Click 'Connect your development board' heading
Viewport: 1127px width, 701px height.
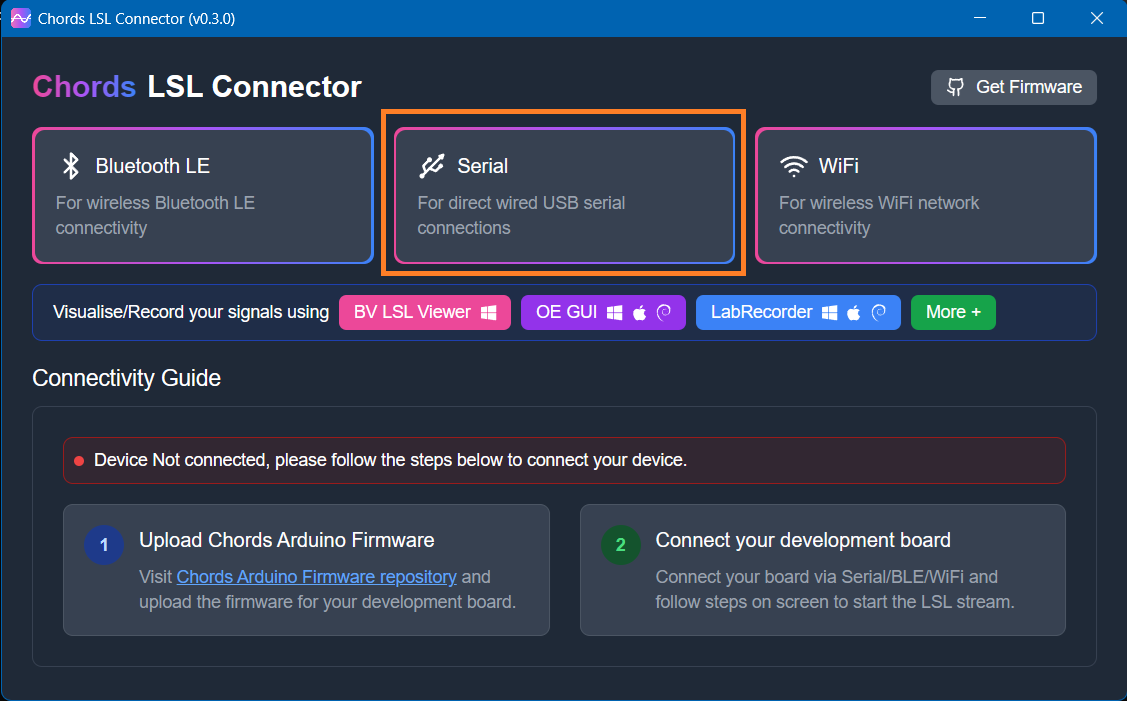(x=803, y=540)
